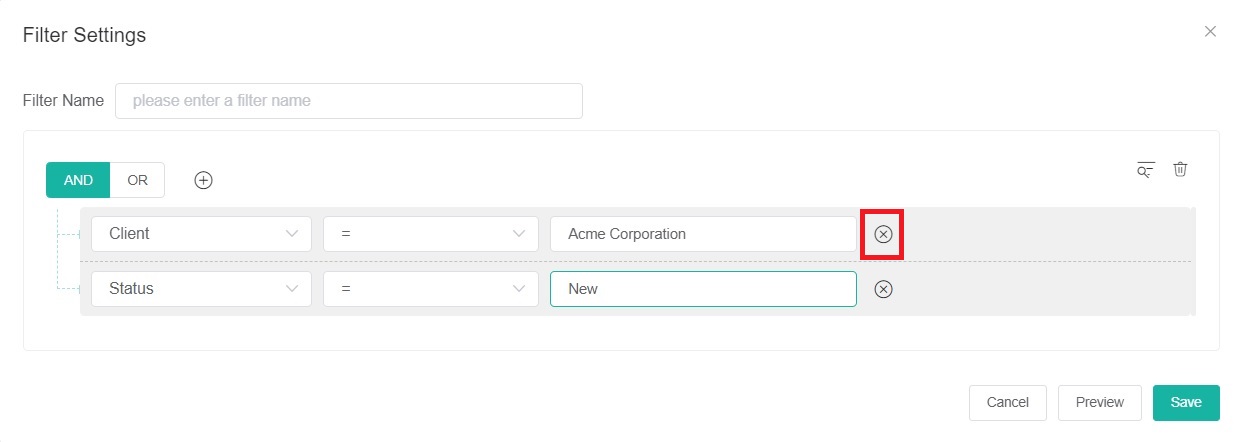Switch condition logic to OR
Image resolution: width=1241 pixels, height=442 pixels.
point(138,180)
